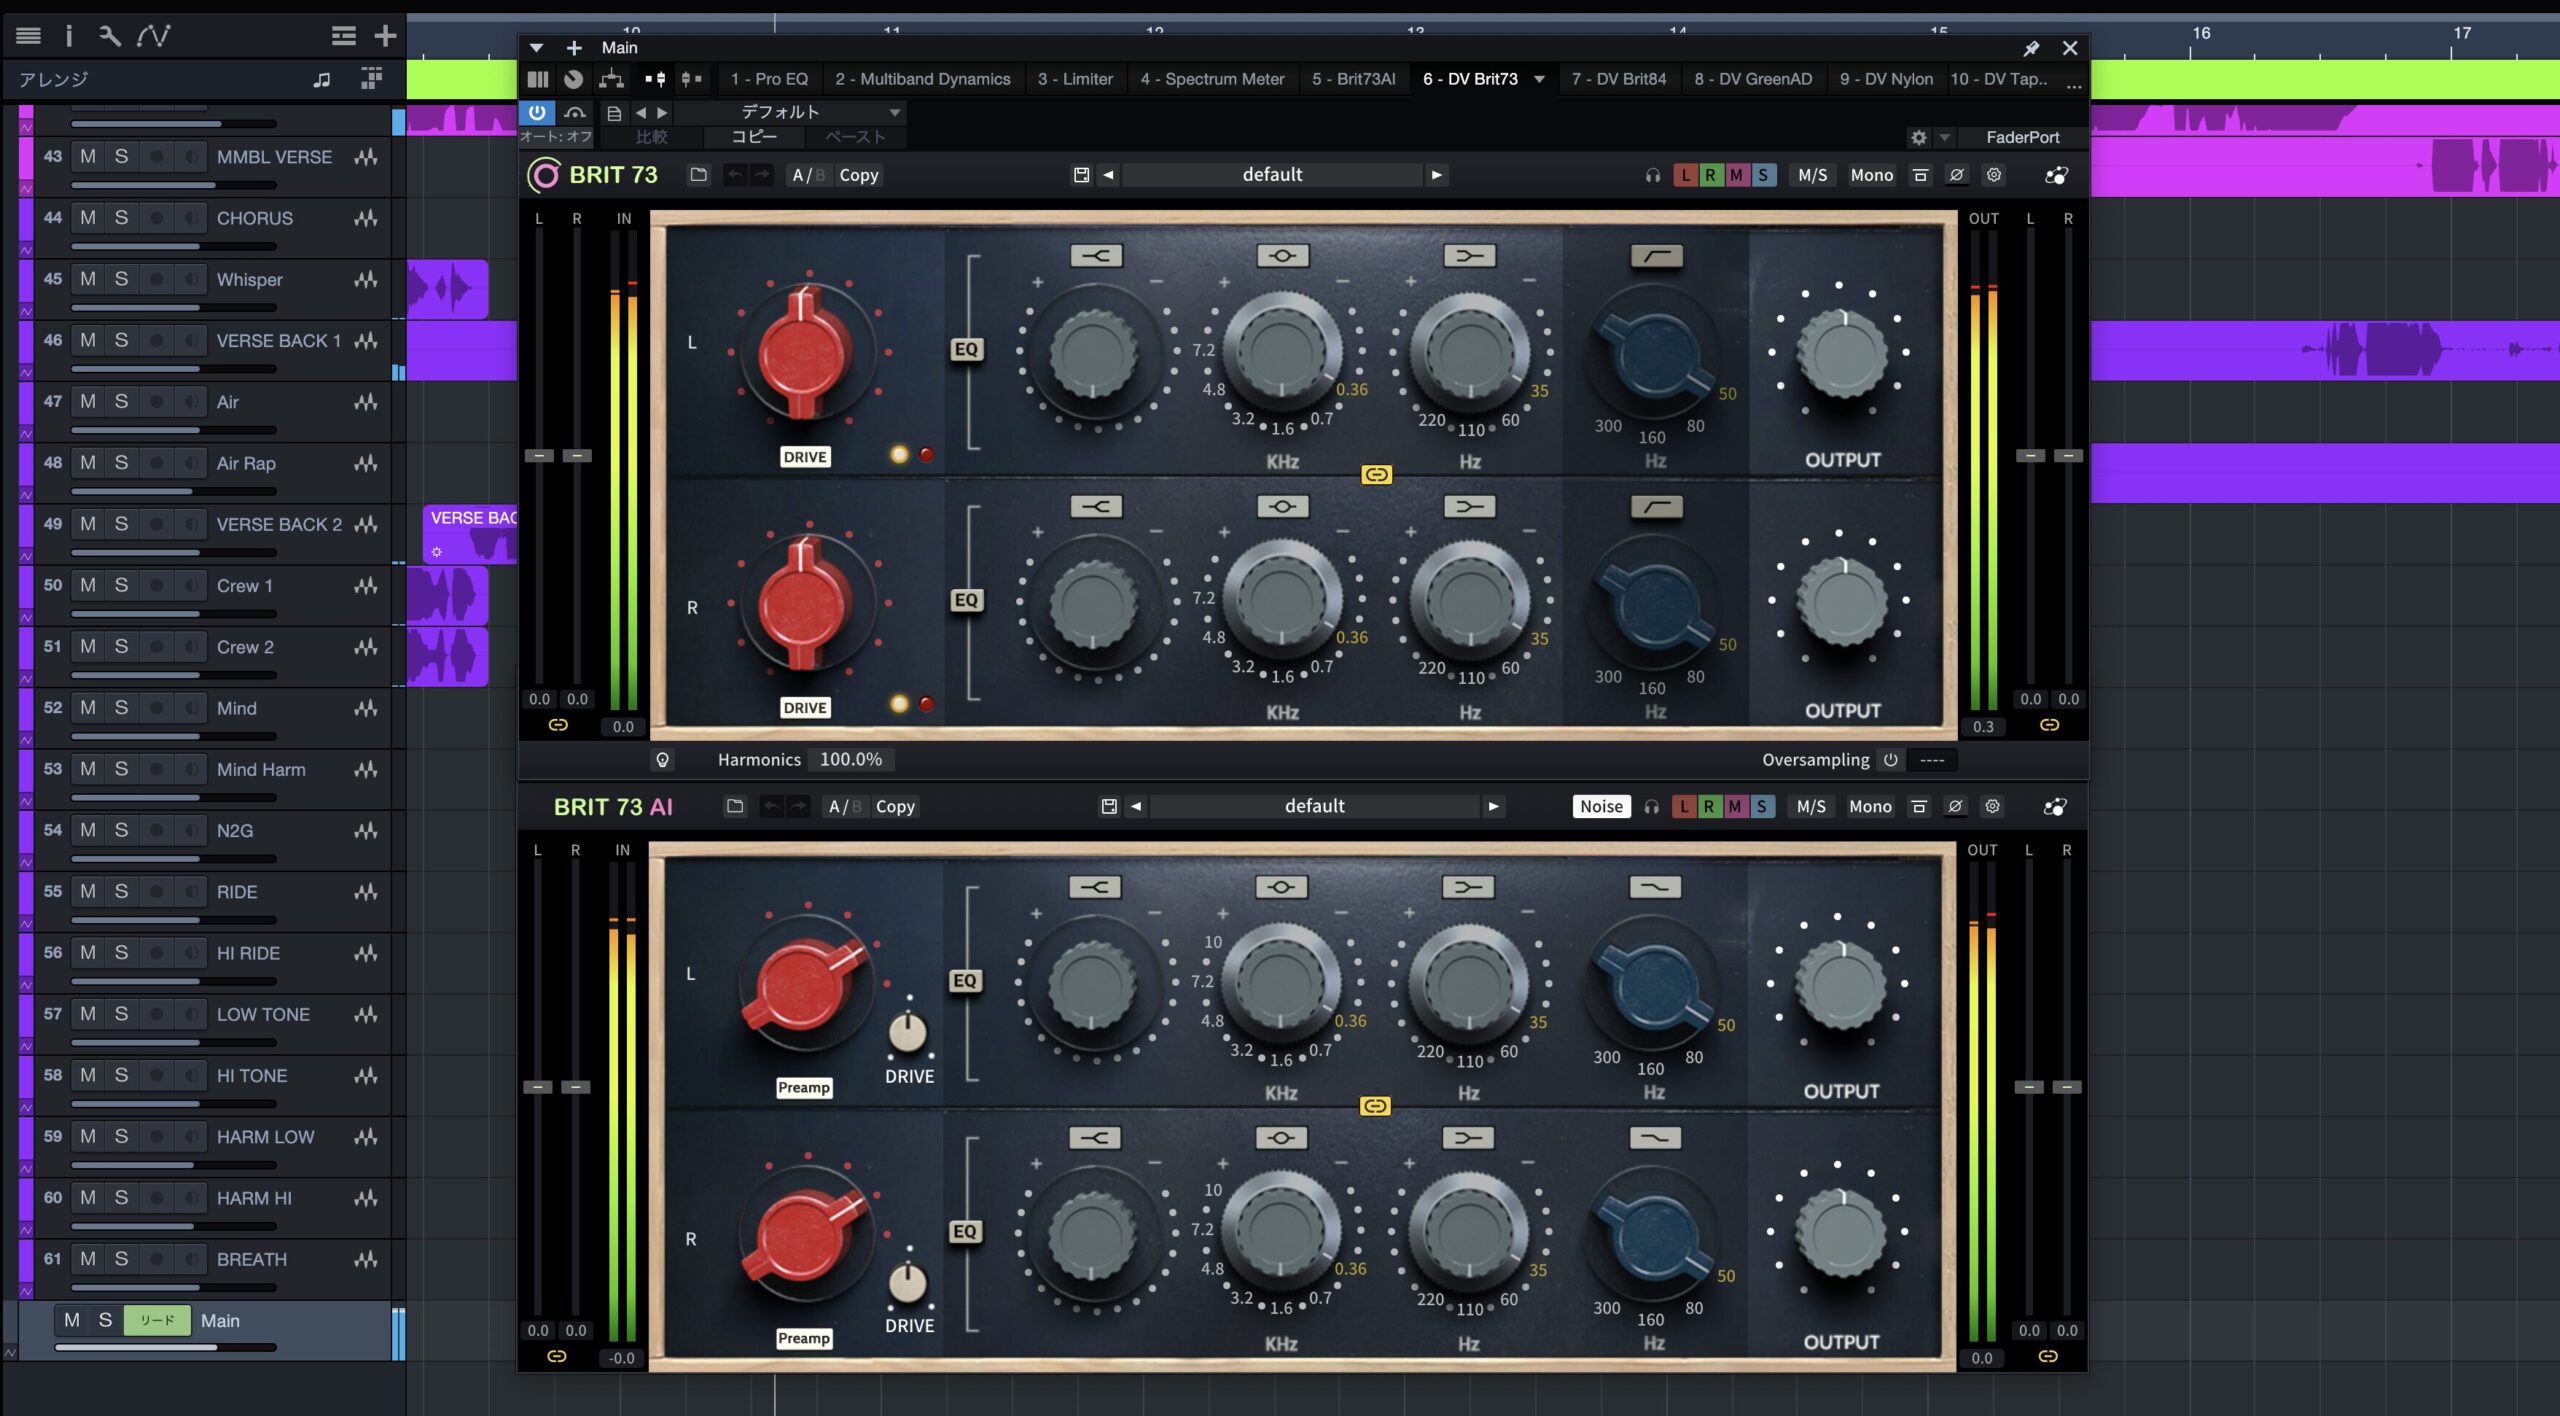Open the Oversampling value dropdown
This screenshot has width=2560, height=1416.
(x=1932, y=760)
